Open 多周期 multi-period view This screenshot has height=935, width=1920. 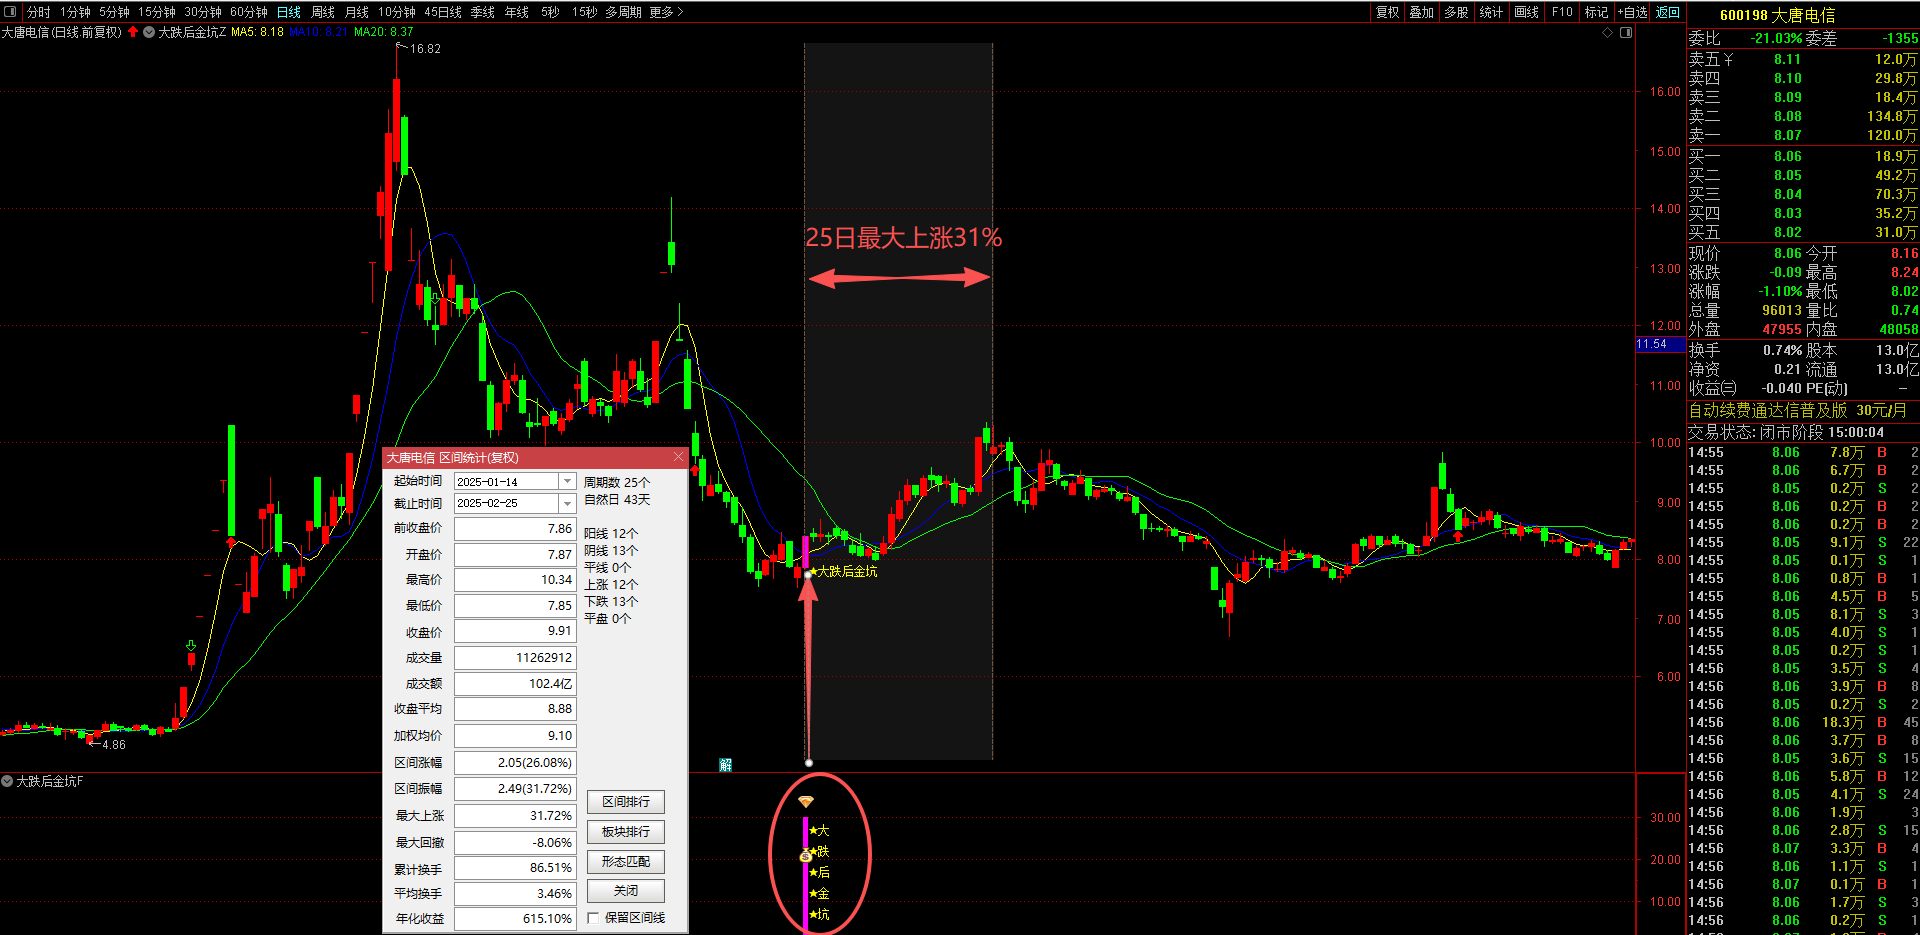click(623, 12)
